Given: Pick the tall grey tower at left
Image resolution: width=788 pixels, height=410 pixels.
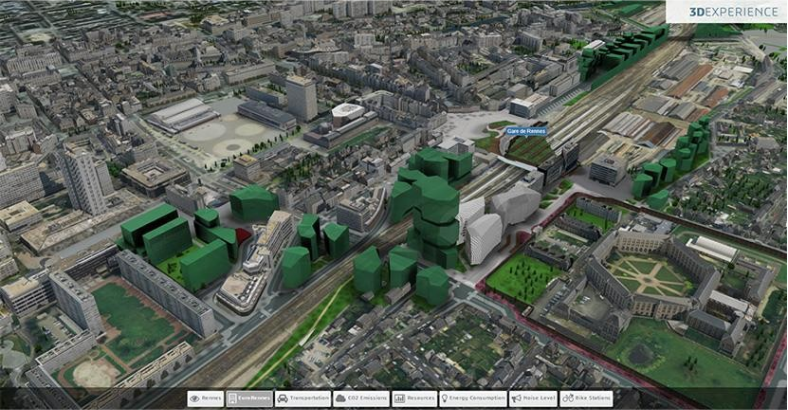Looking at the screenshot, I should [84, 180].
